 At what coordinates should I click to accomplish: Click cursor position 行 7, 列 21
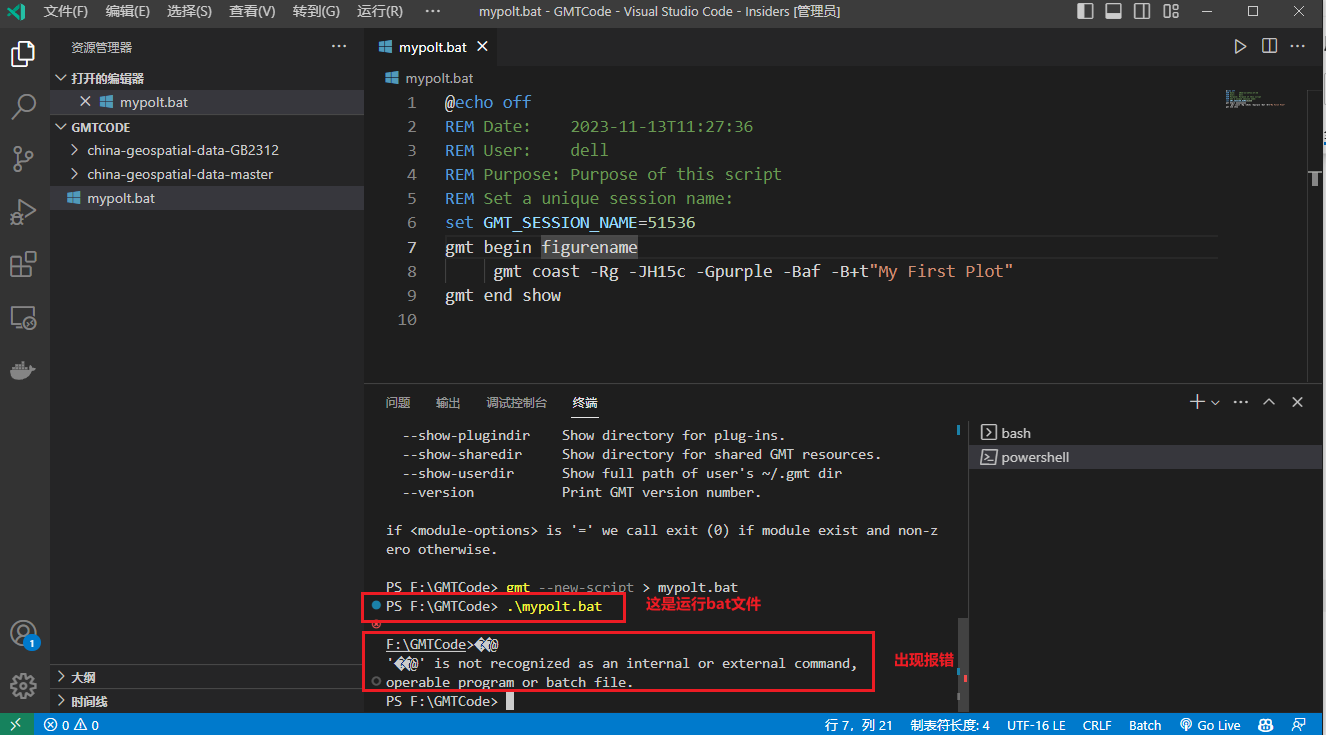(x=858, y=725)
